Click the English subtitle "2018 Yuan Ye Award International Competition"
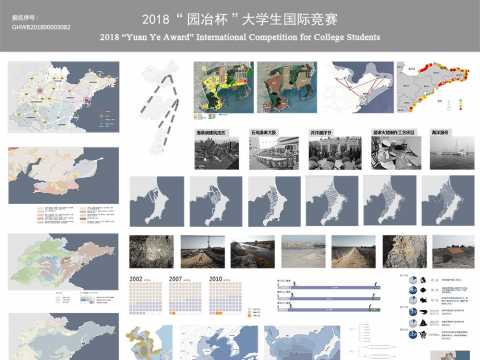The width and height of the screenshot is (480, 360). pos(240,37)
